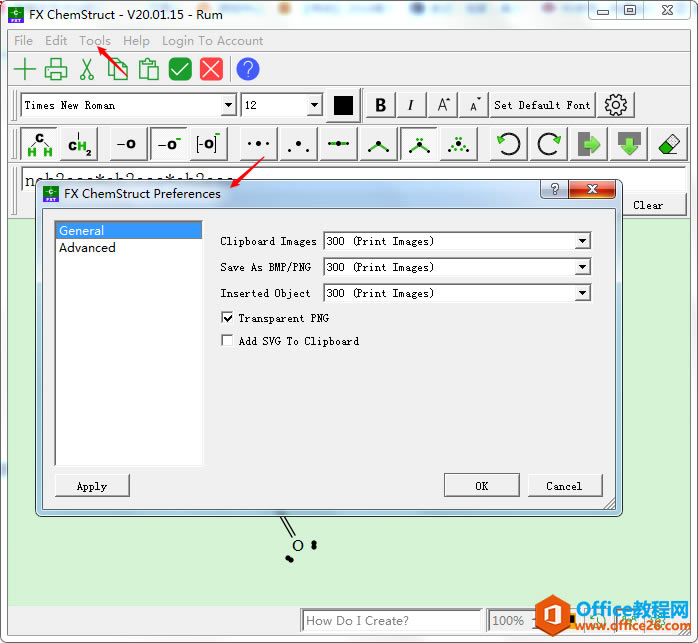This screenshot has height=643, width=698.
Task: Rotate structure counterclockwise
Action: [x=508, y=144]
